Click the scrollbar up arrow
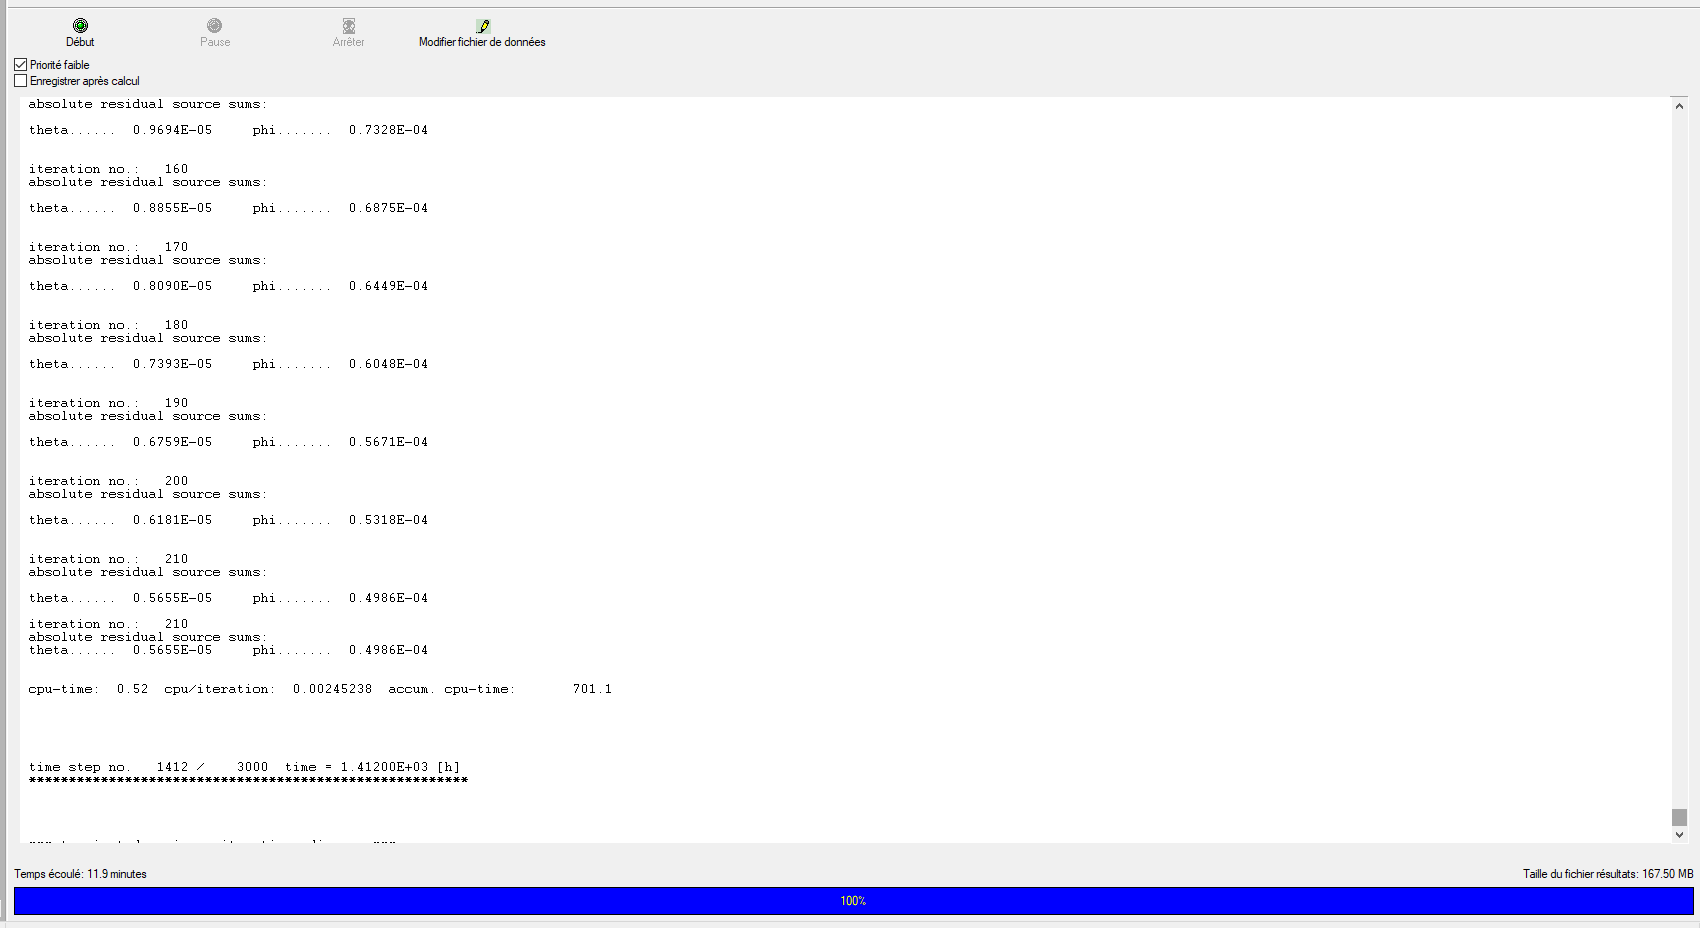This screenshot has width=1700, height=928. (1678, 104)
